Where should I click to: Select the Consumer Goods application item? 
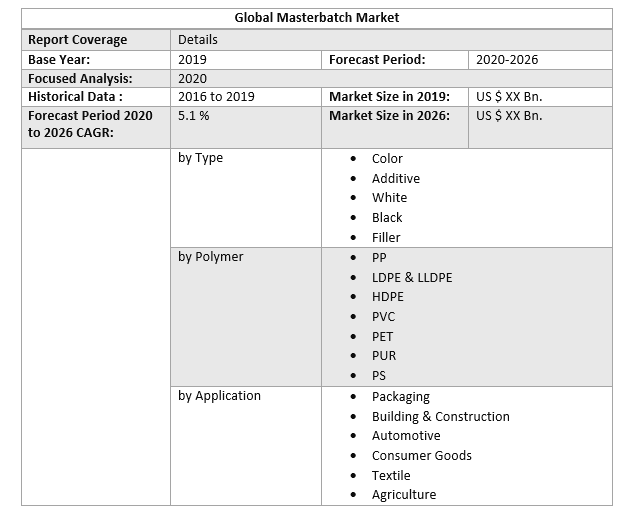[421, 456]
